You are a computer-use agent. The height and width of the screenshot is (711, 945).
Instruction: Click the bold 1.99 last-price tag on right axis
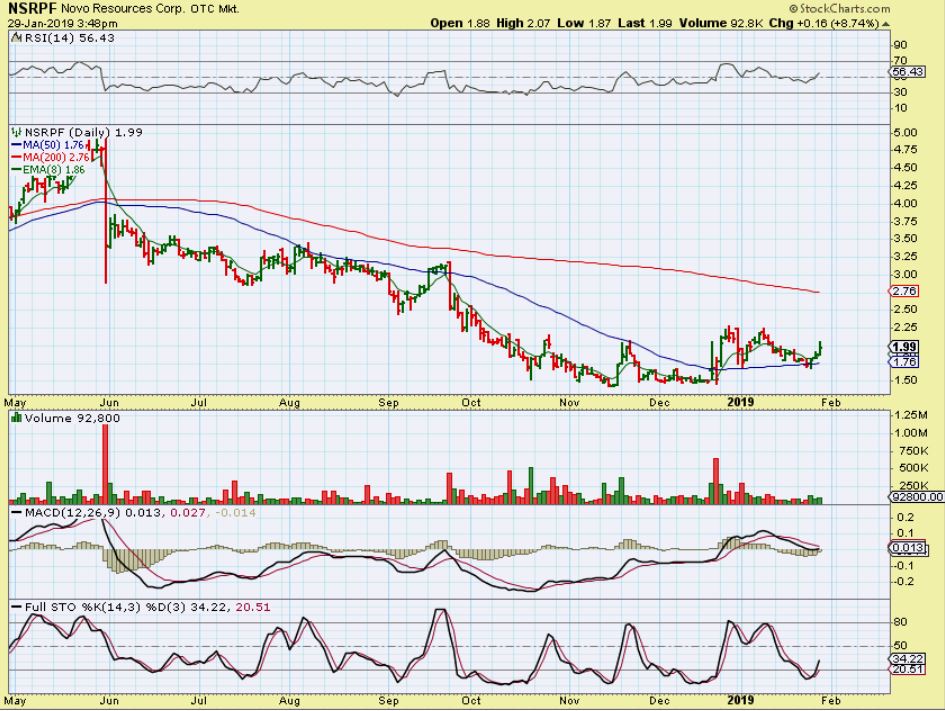tap(903, 347)
